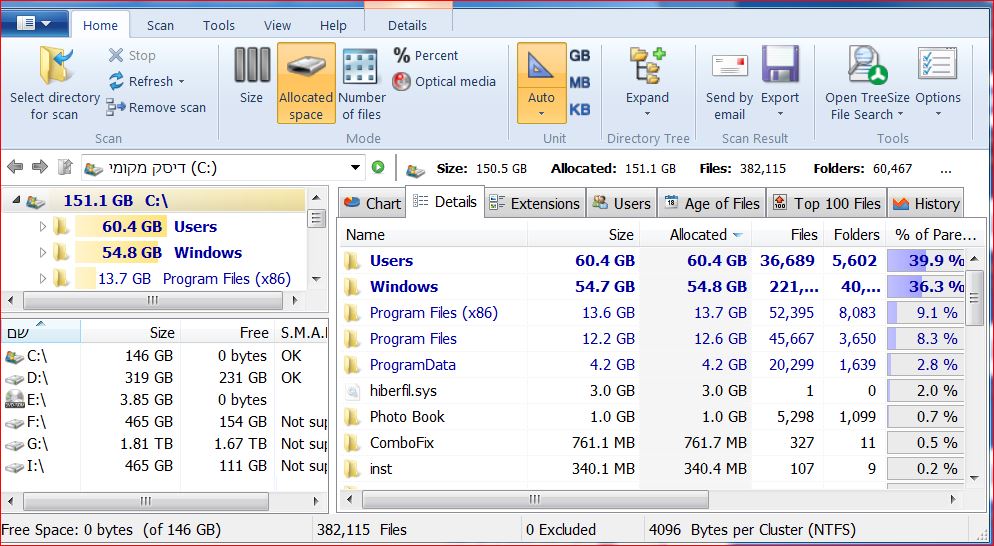The width and height of the screenshot is (994, 546).
Task: Click the overflow dots after Folders count
Action: [x=946, y=169]
